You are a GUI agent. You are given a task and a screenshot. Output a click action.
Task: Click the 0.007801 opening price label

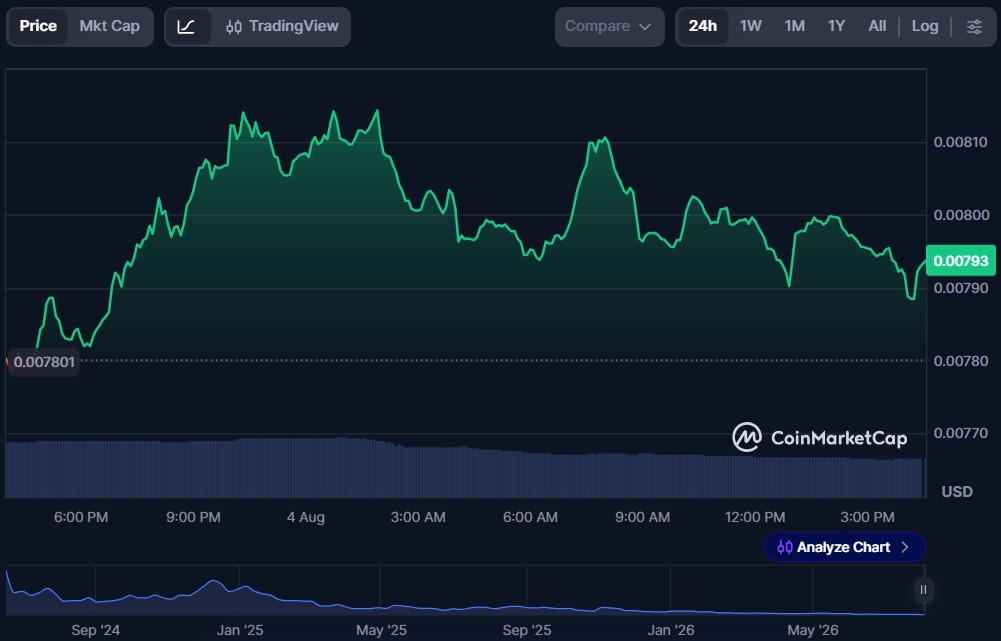pyautogui.click(x=44, y=362)
